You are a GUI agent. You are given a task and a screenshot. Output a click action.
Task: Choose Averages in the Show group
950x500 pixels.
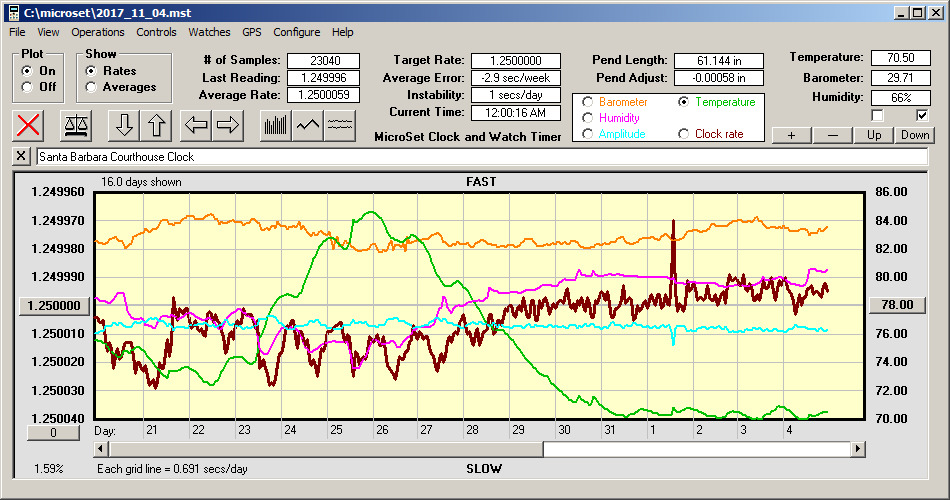tap(92, 87)
